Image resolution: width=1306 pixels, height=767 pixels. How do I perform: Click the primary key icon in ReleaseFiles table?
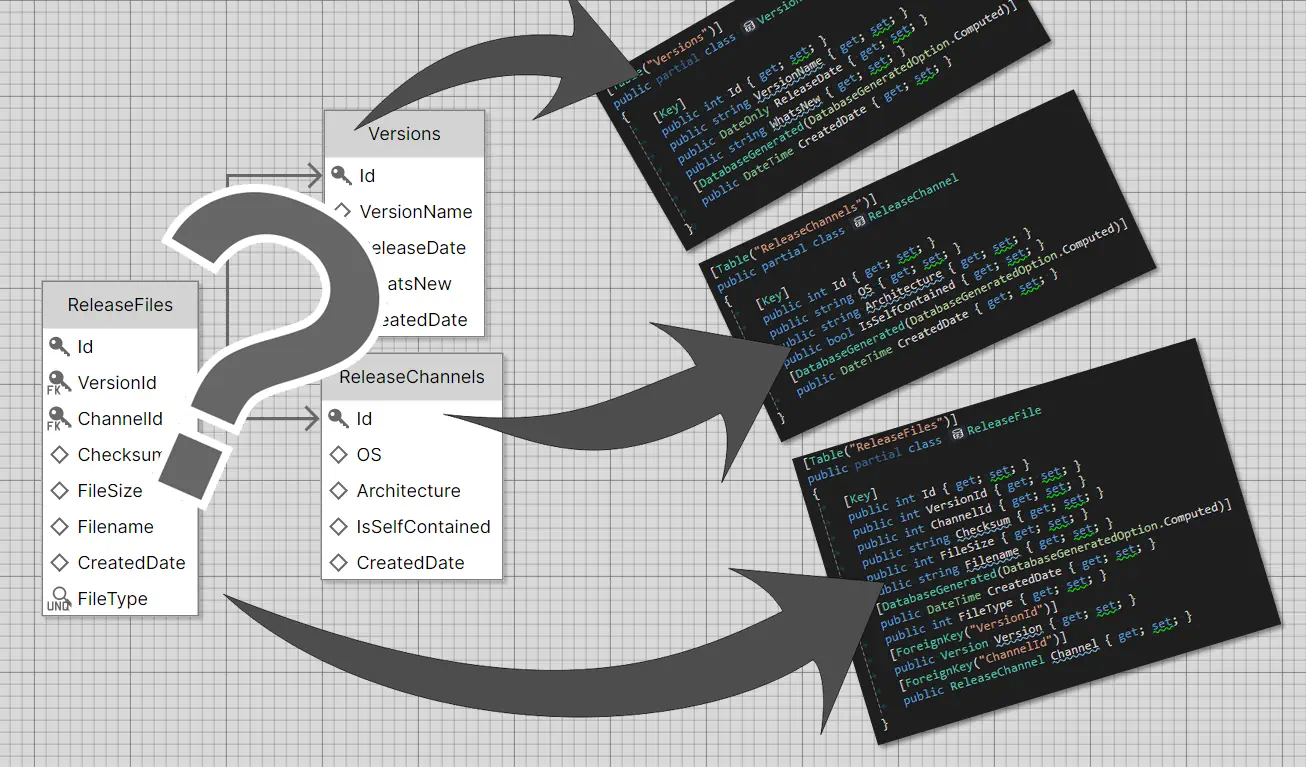coord(59,346)
